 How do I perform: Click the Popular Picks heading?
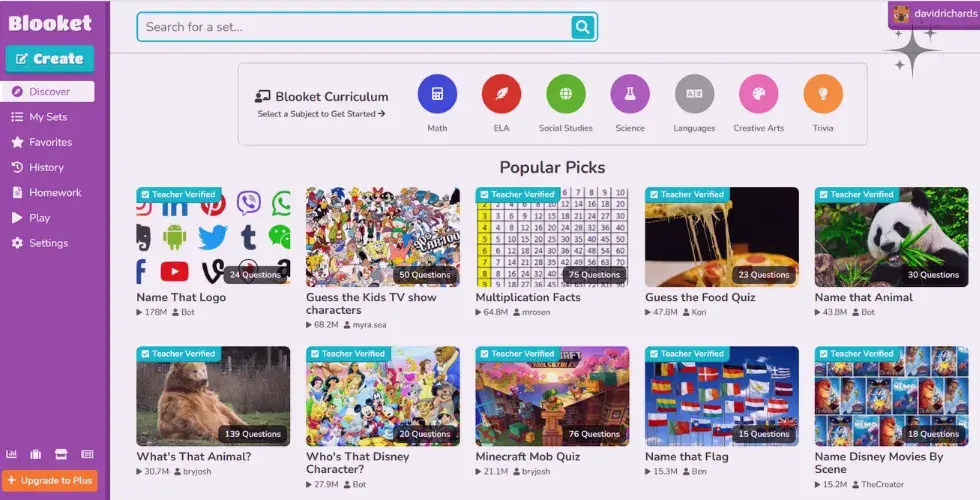pos(552,168)
